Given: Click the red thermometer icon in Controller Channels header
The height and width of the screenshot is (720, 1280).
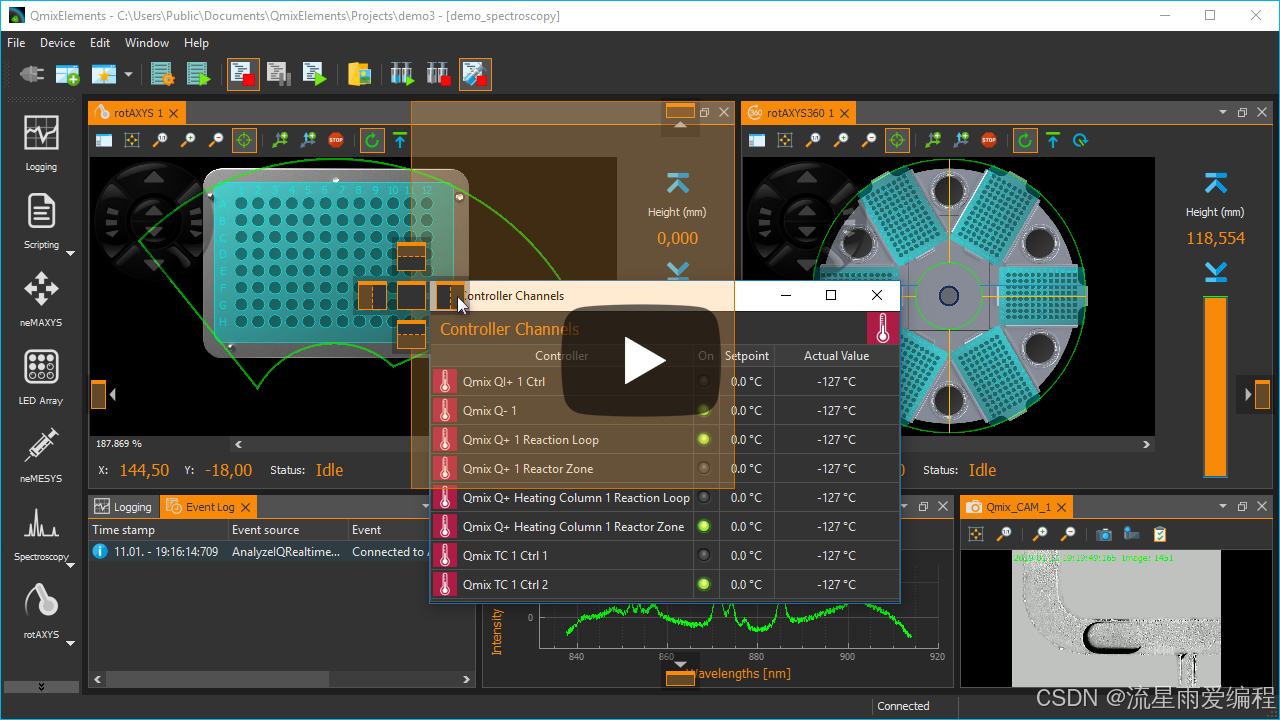Looking at the screenshot, I should point(883,328).
